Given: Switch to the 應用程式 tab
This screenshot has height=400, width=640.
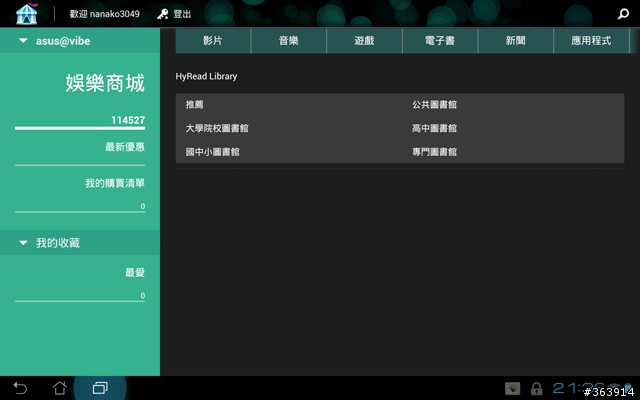Looking at the screenshot, I should (591, 40).
